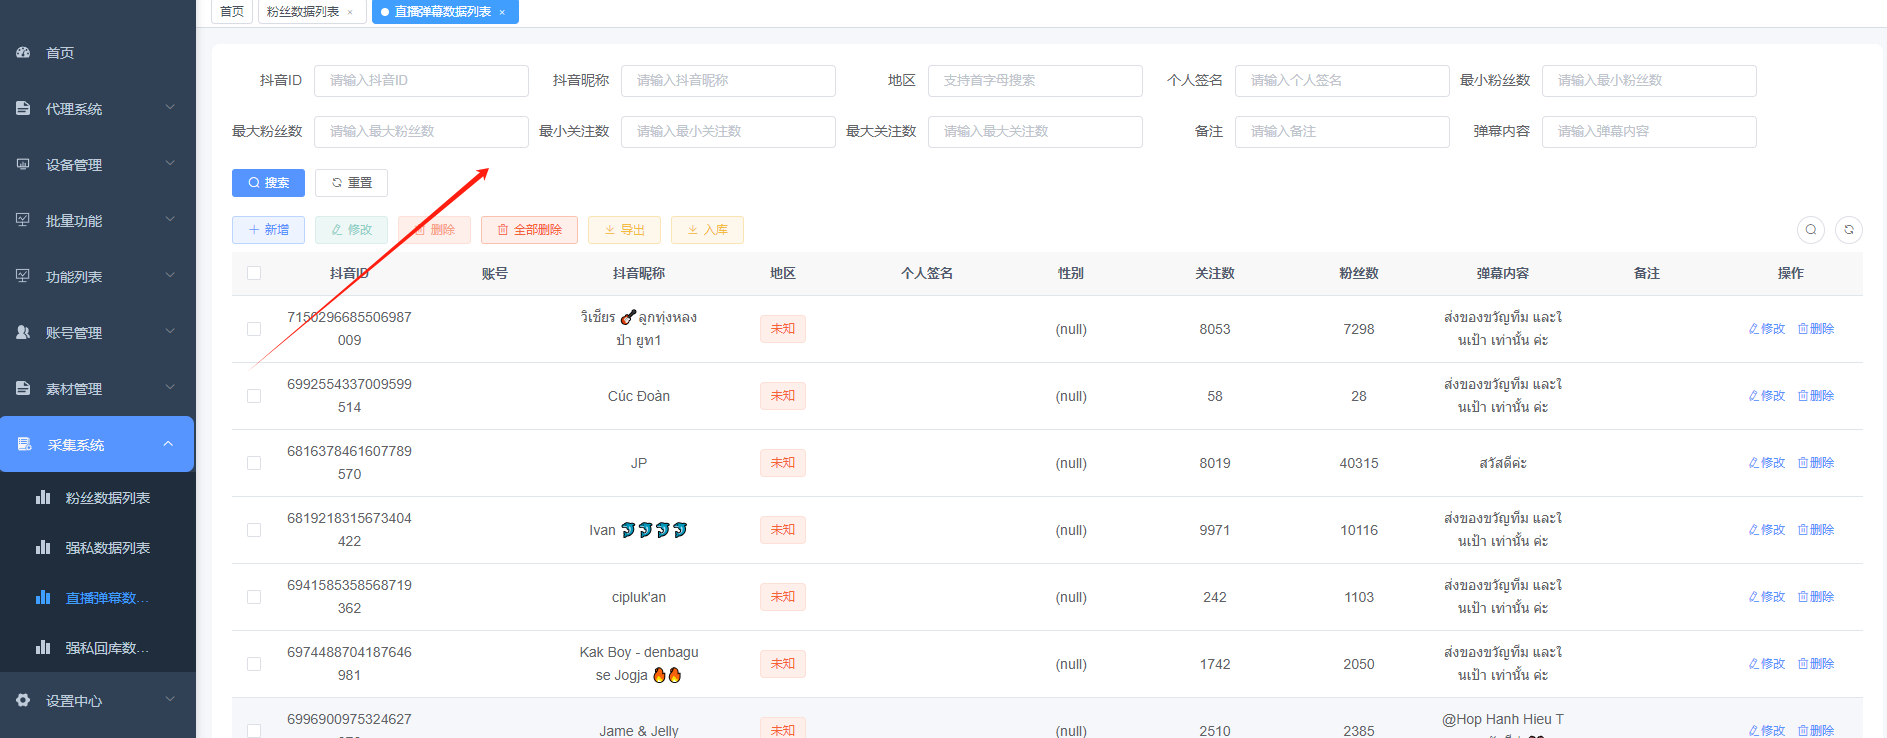Expand the 代理系统 menu chevron

(x=169, y=107)
